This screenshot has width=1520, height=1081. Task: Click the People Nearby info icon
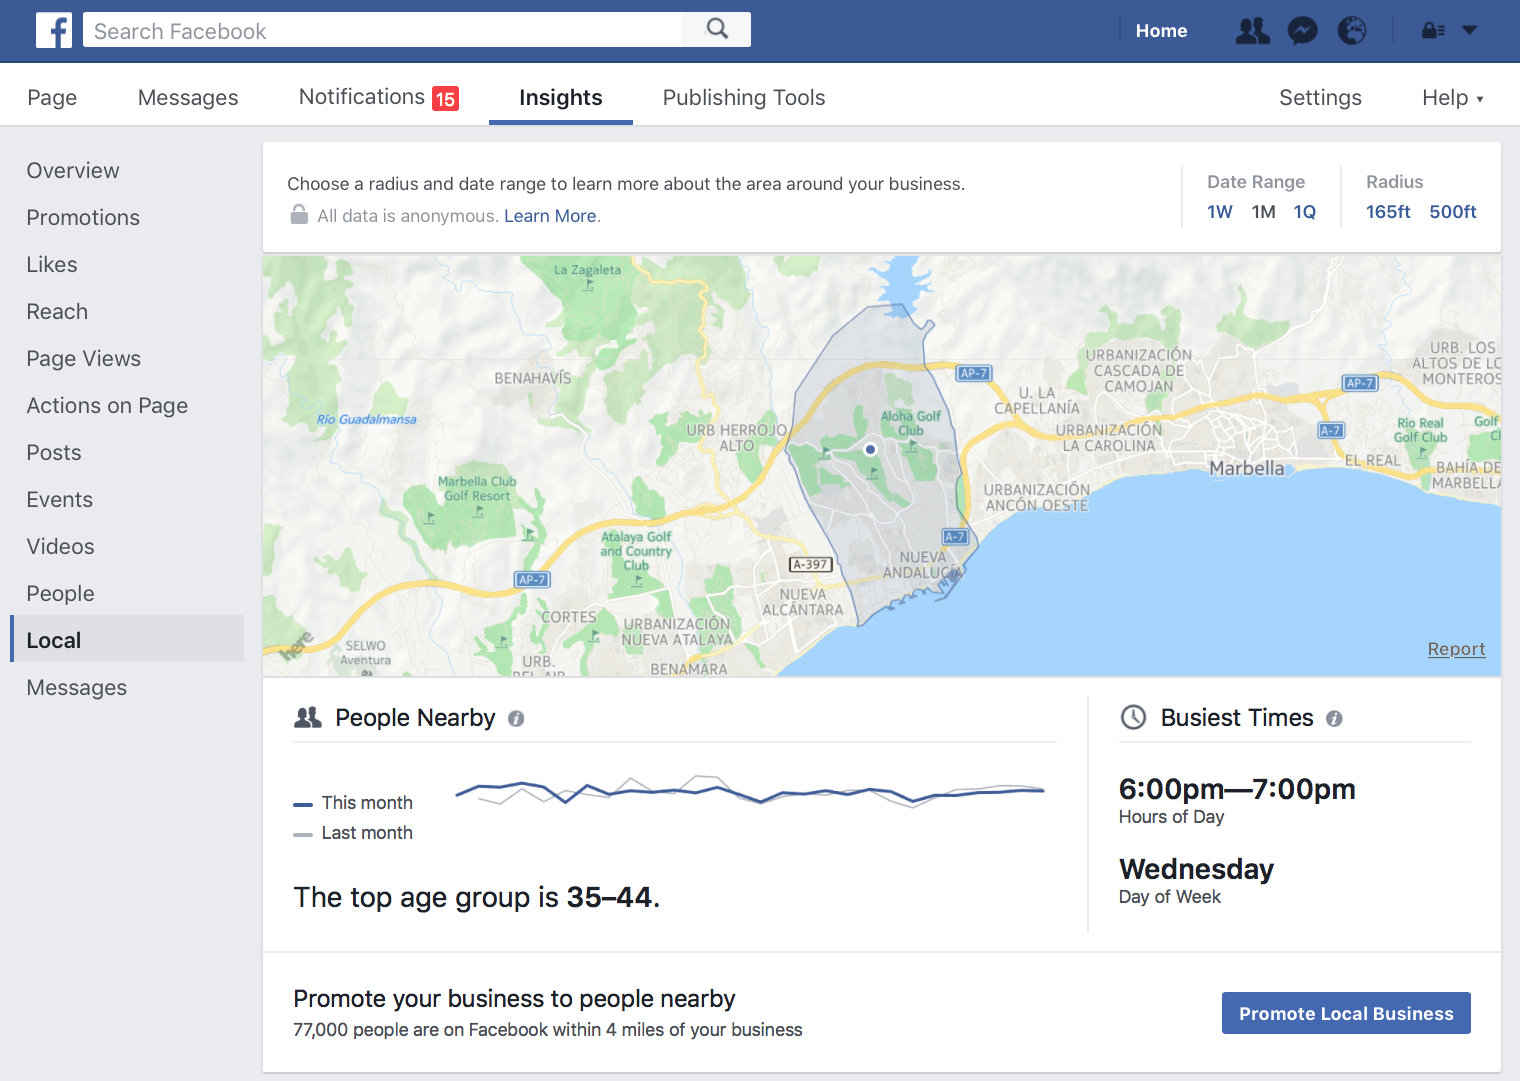point(516,718)
